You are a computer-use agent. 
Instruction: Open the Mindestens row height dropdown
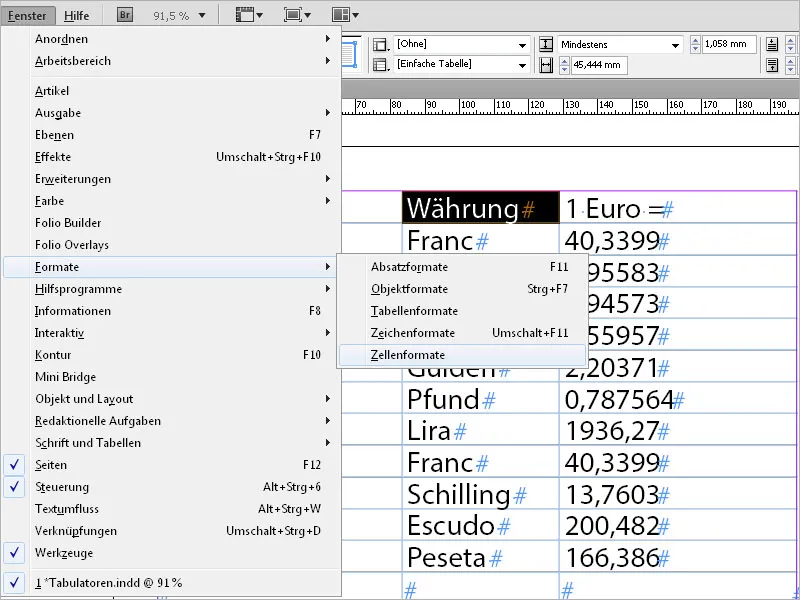click(676, 44)
